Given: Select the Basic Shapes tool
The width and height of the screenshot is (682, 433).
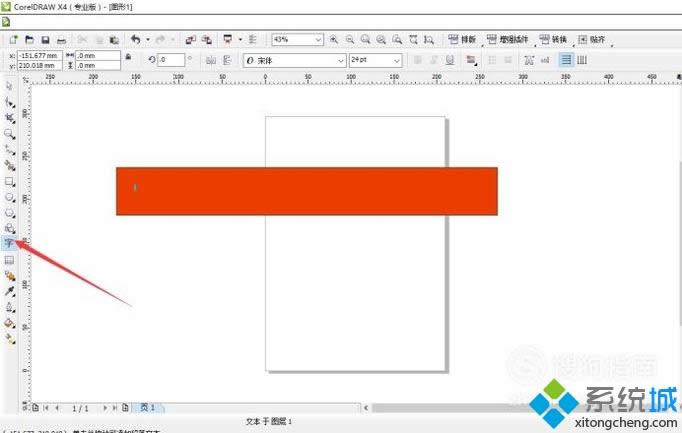Looking at the screenshot, I should pos(10,229).
